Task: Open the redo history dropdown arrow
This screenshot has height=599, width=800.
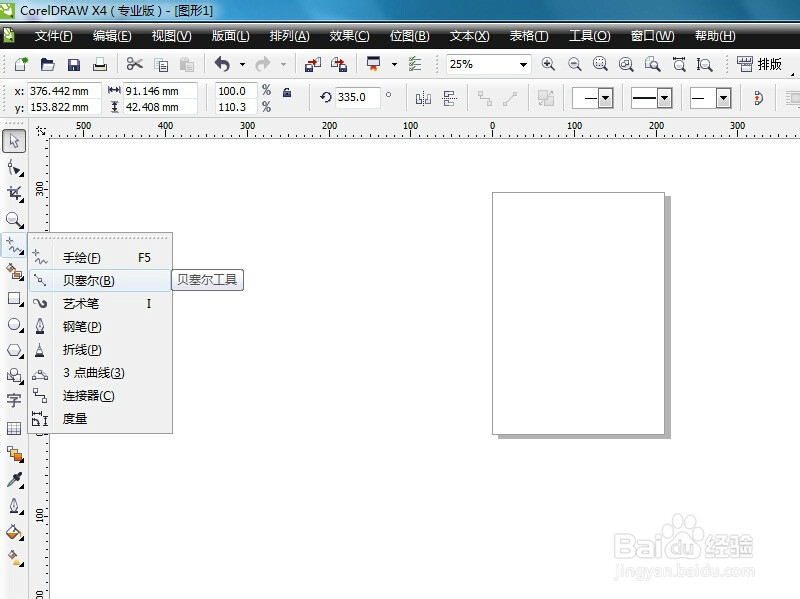Action: [x=283, y=64]
